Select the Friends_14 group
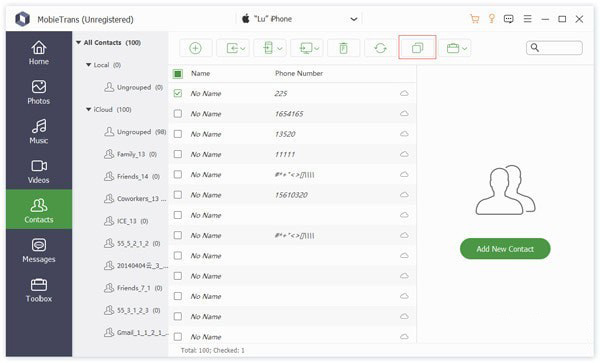Viewport: 600px width, 363px height. (132, 176)
